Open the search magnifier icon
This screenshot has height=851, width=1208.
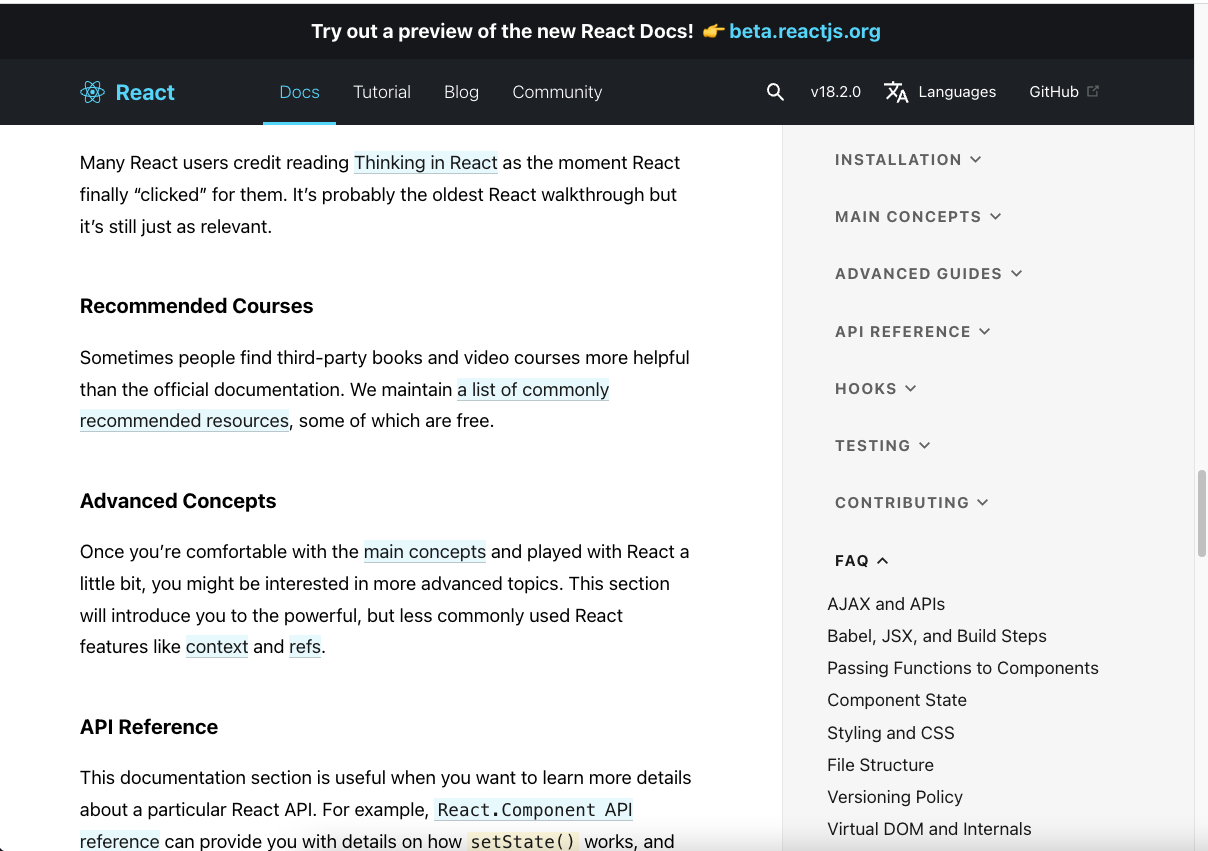(x=775, y=92)
